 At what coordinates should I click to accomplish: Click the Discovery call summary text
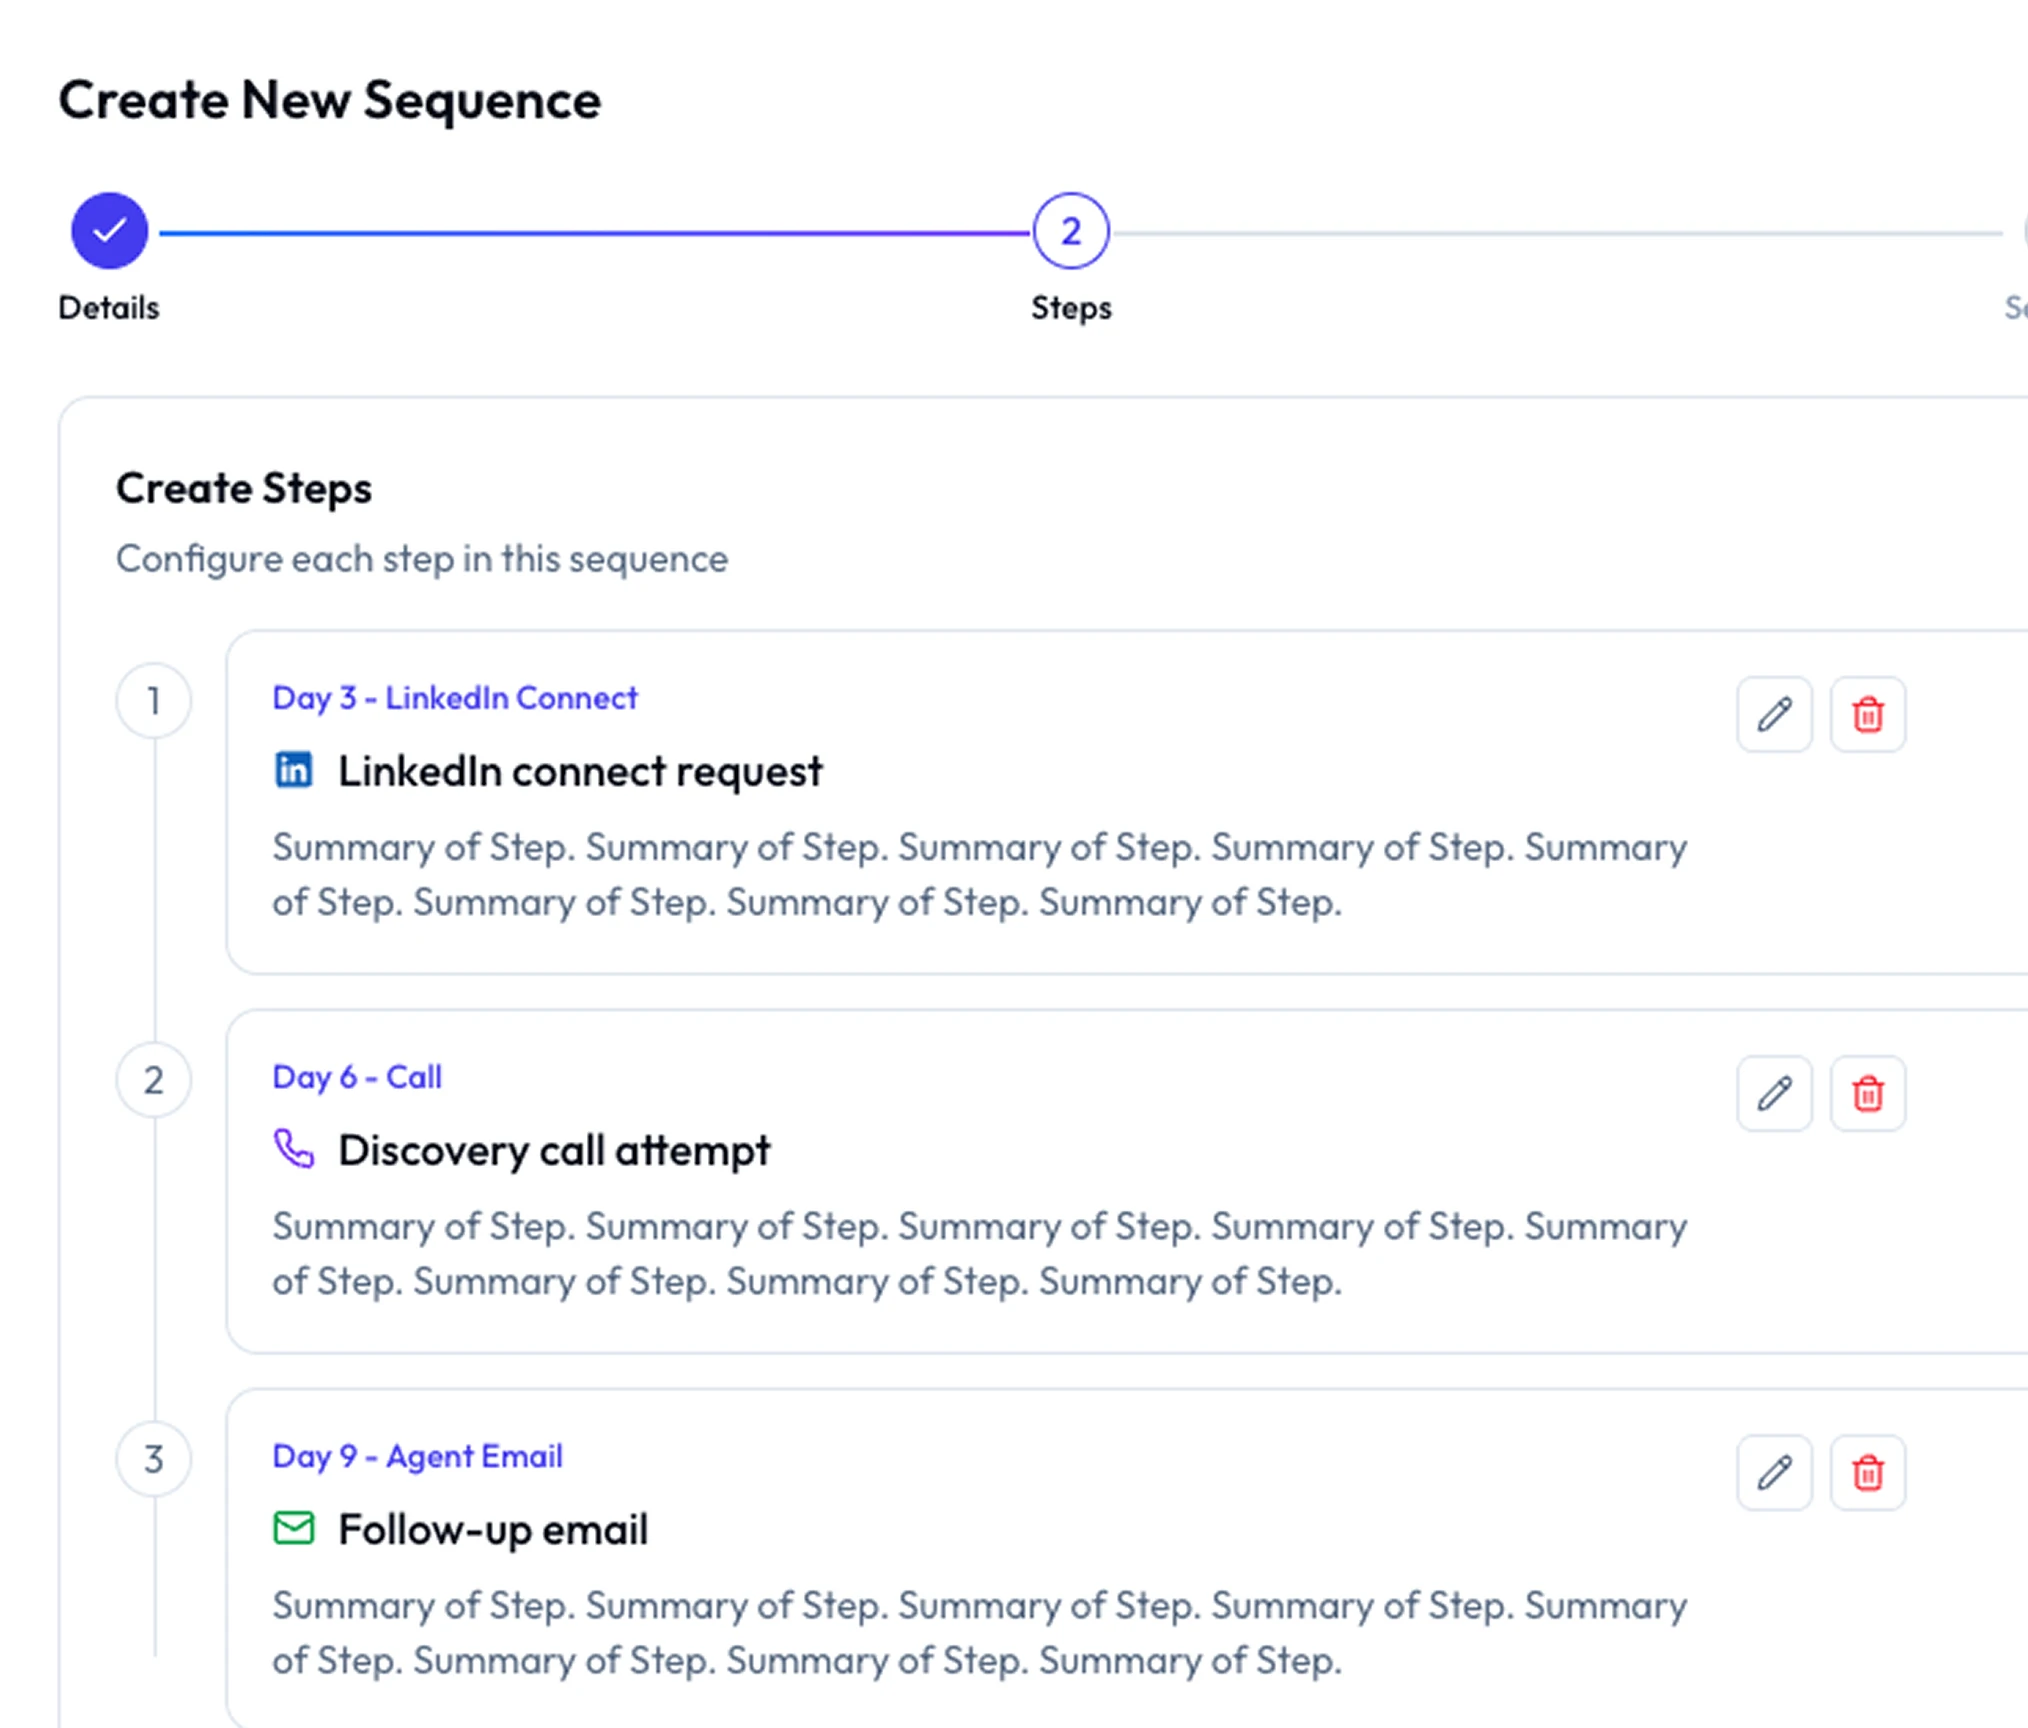pyautogui.click(x=979, y=1253)
